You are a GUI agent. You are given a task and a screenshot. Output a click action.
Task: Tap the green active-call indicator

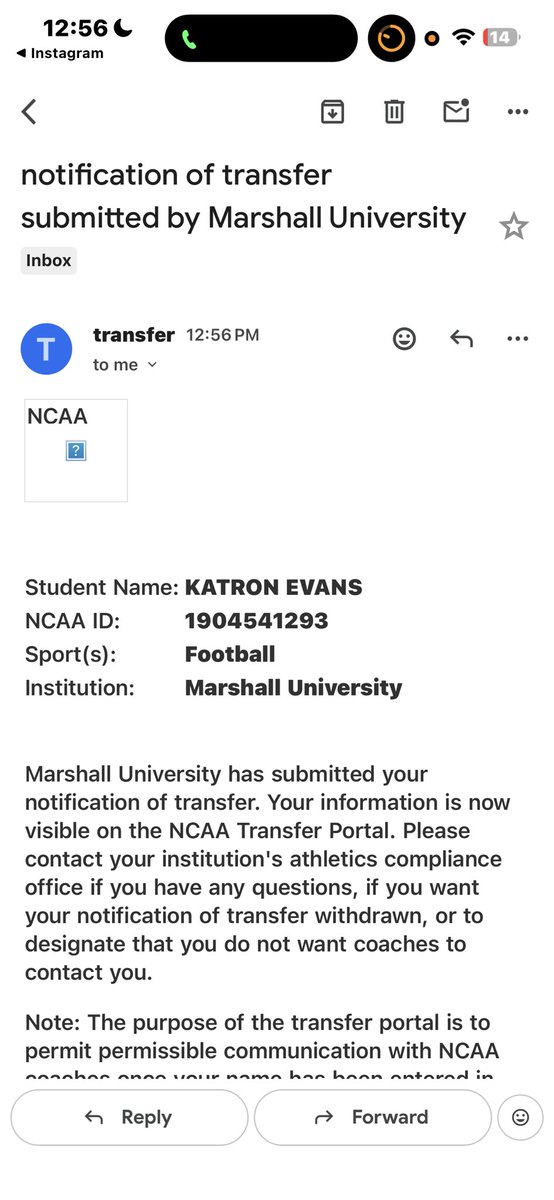point(191,39)
